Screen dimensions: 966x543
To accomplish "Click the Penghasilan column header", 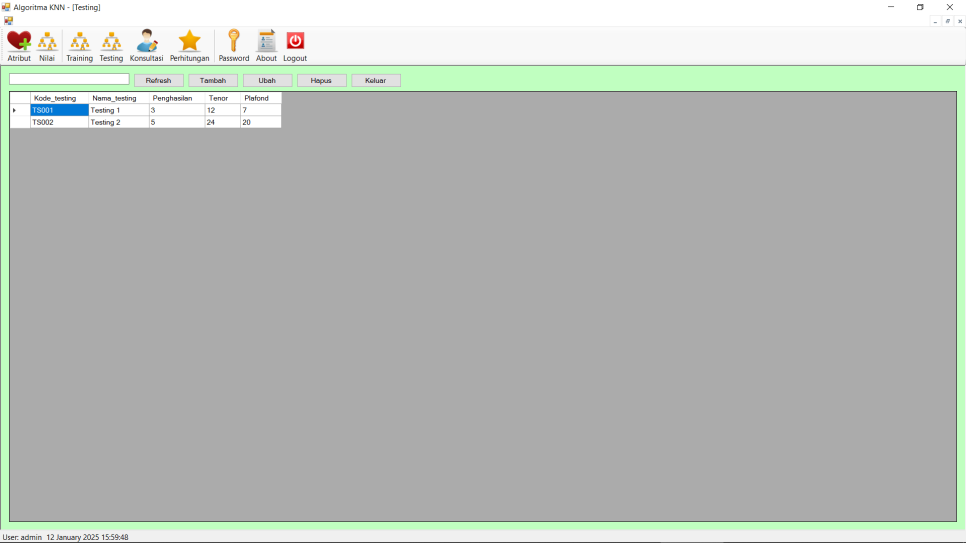I will coord(176,98).
